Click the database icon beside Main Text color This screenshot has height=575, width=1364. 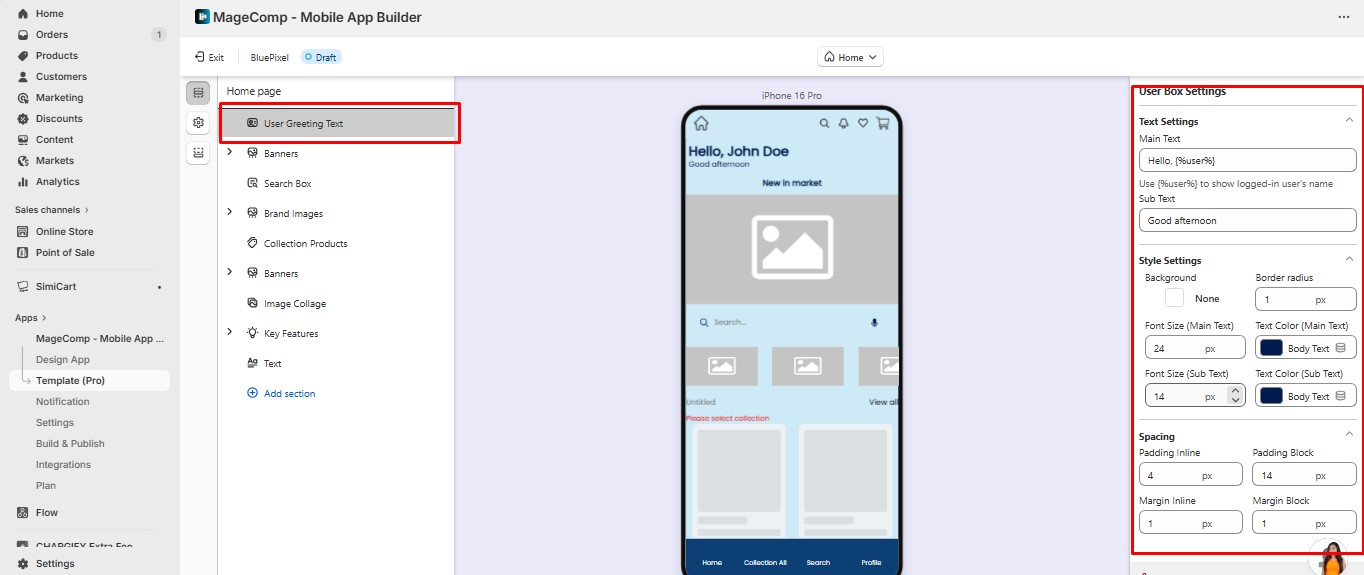(1341, 348)
